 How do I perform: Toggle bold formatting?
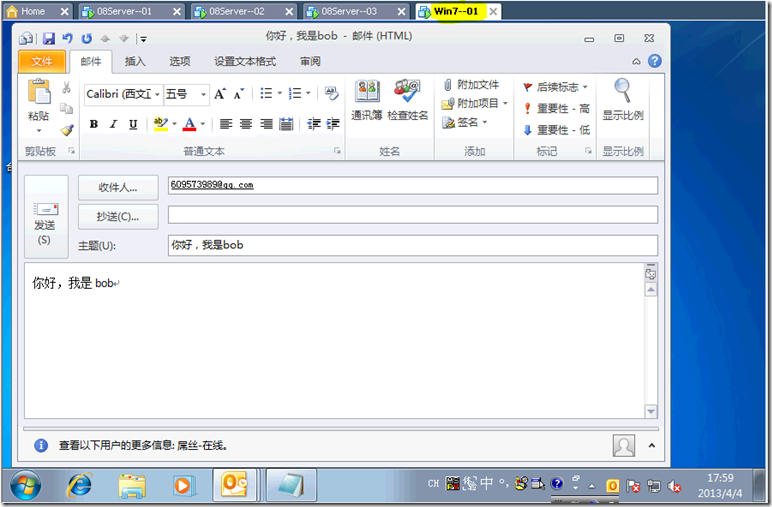94,124
